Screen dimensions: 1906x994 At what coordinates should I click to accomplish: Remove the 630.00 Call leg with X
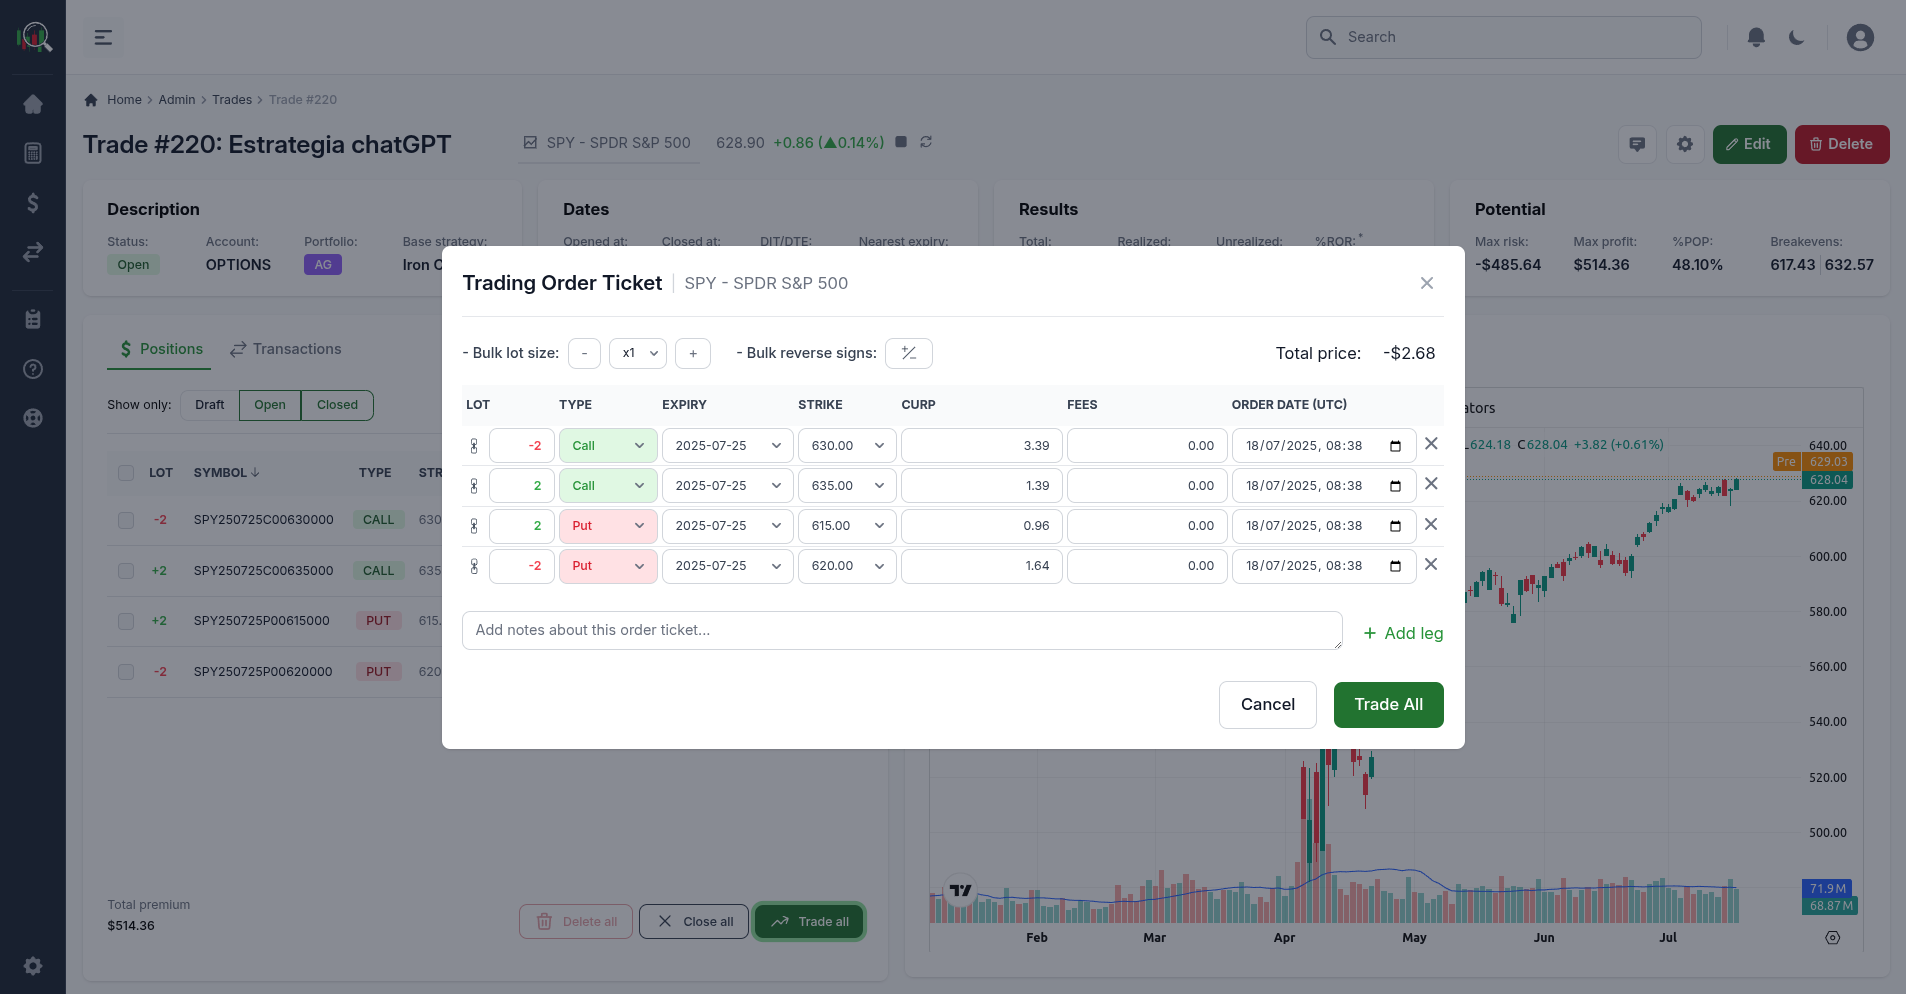click(1431, 444)
